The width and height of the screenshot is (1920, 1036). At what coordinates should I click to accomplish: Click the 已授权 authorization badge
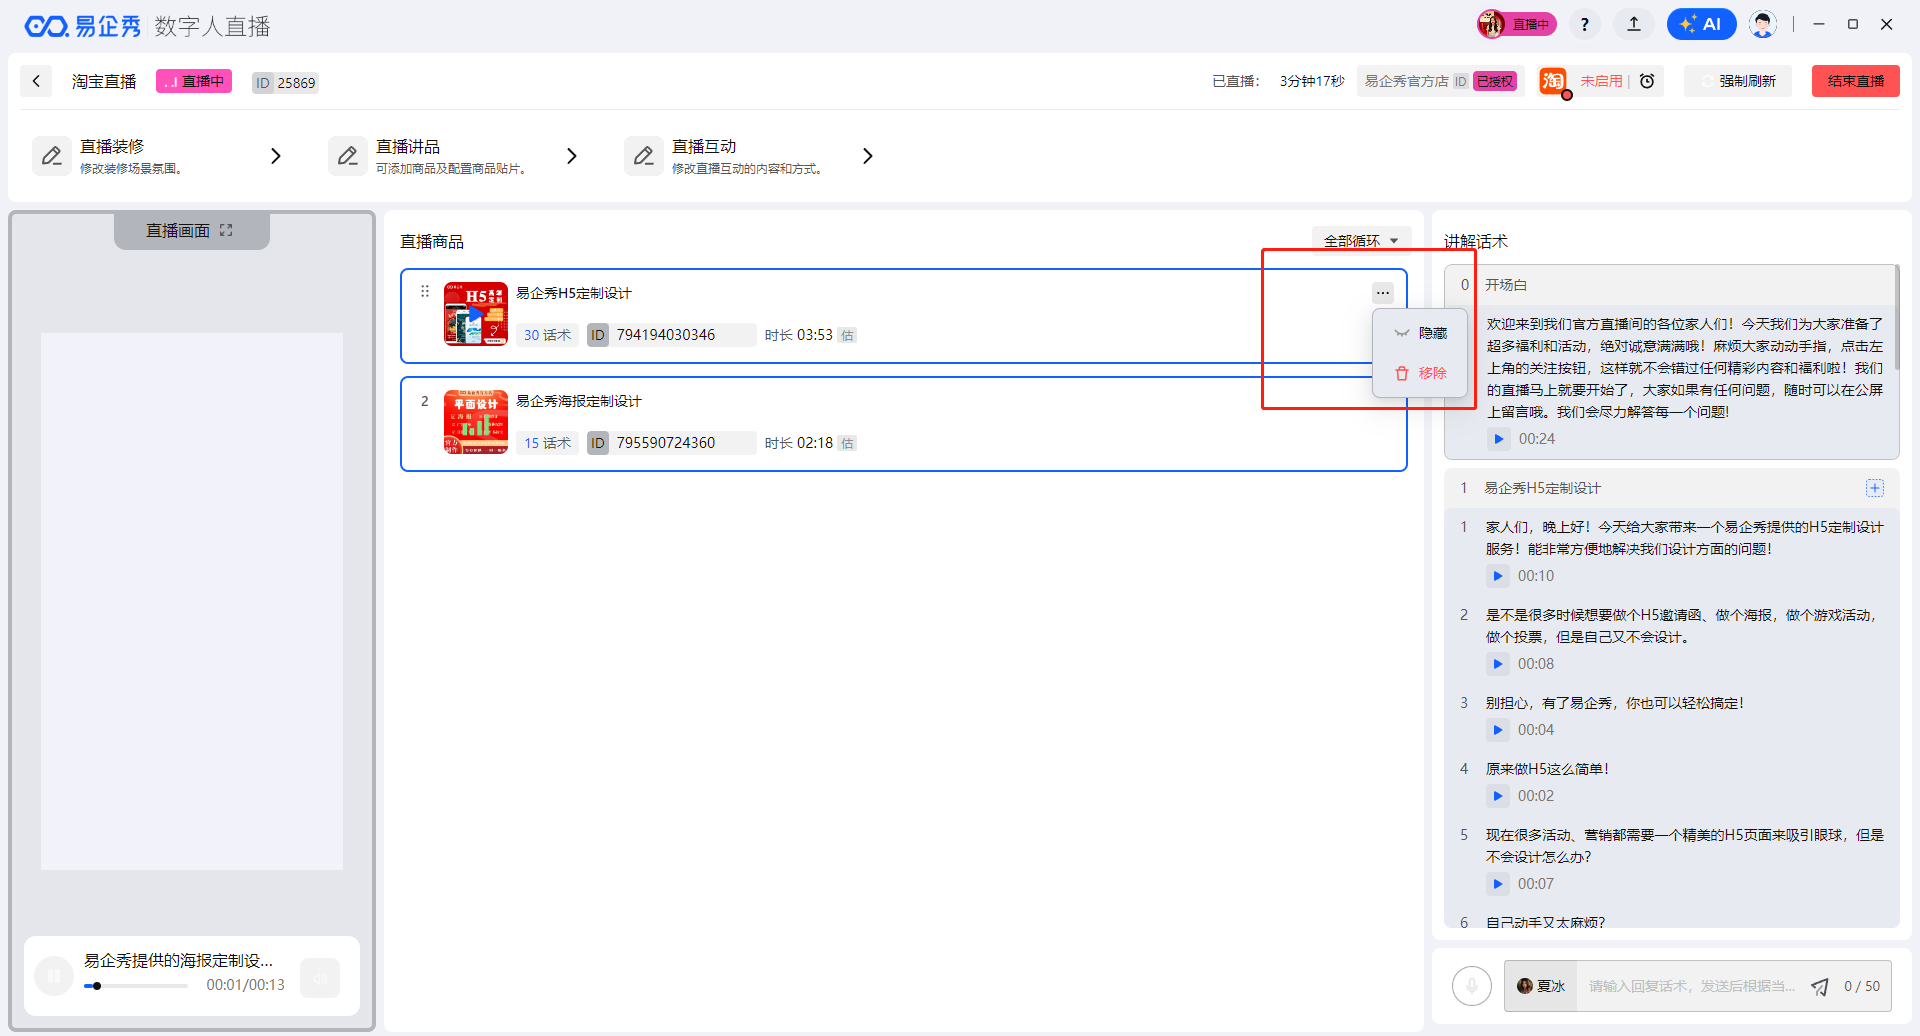tap(1495, 81)
